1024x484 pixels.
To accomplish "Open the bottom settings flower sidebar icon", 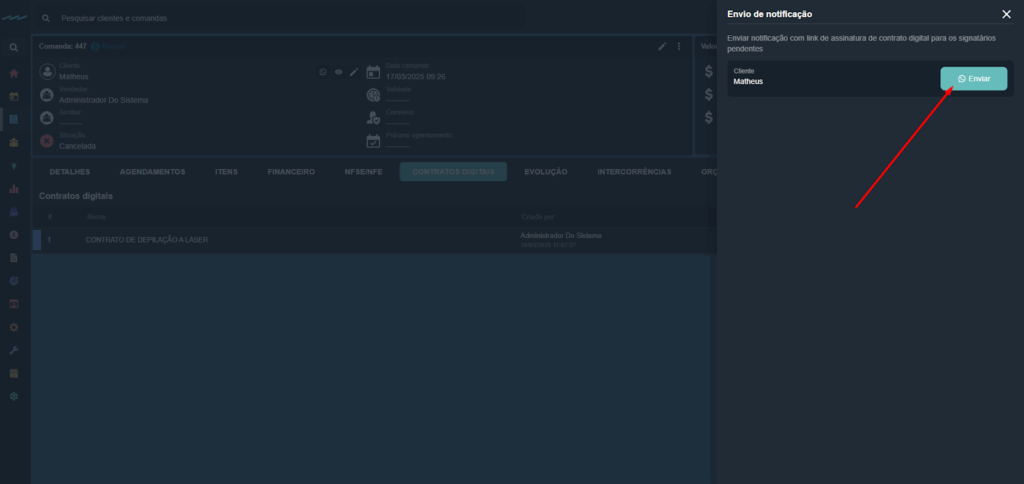I will [x=14, y=396].
